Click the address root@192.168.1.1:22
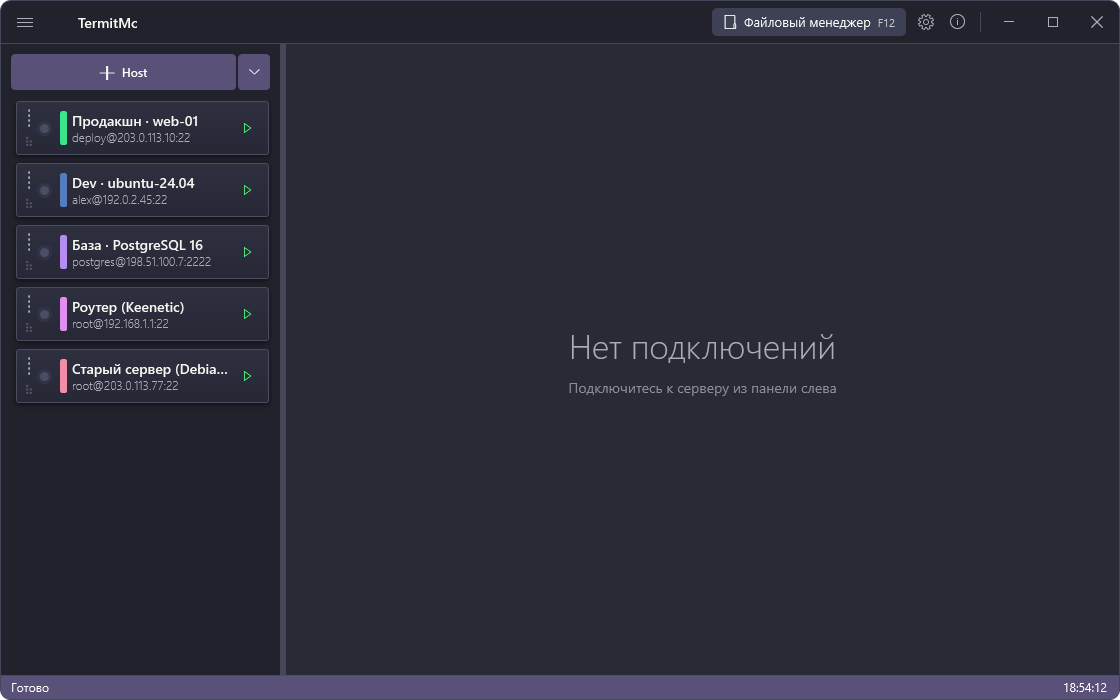 point(121,324)
